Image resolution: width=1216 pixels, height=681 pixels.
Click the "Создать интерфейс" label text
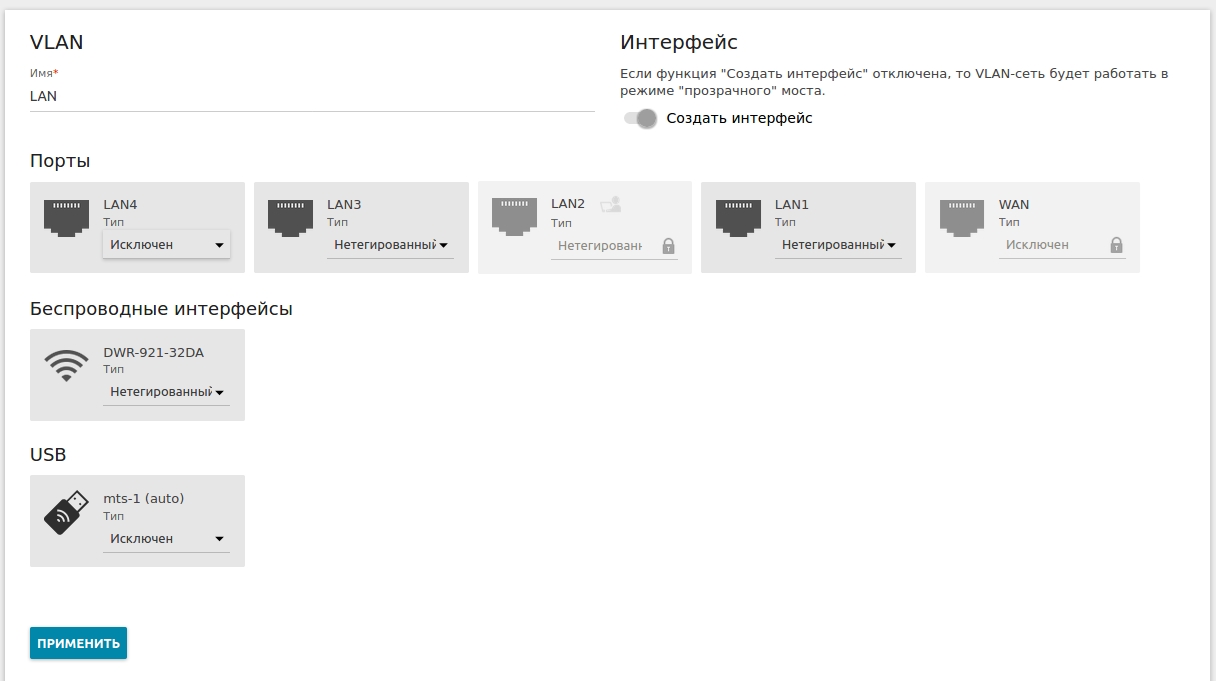pos(739,119)
